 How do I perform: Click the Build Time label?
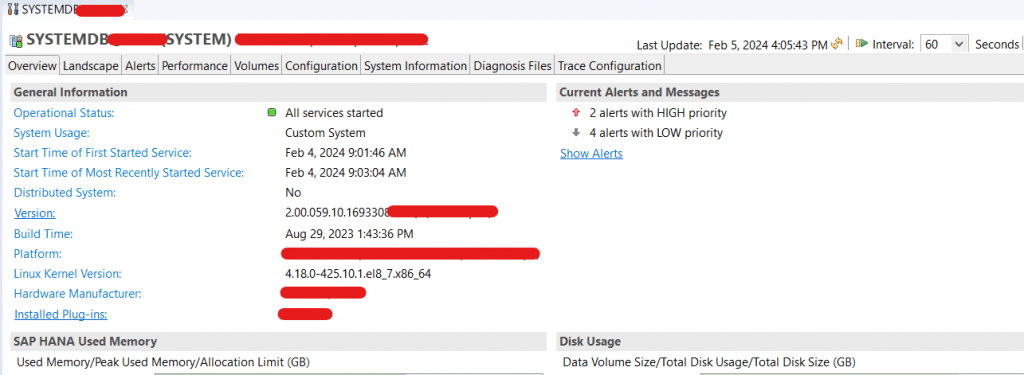43,233
